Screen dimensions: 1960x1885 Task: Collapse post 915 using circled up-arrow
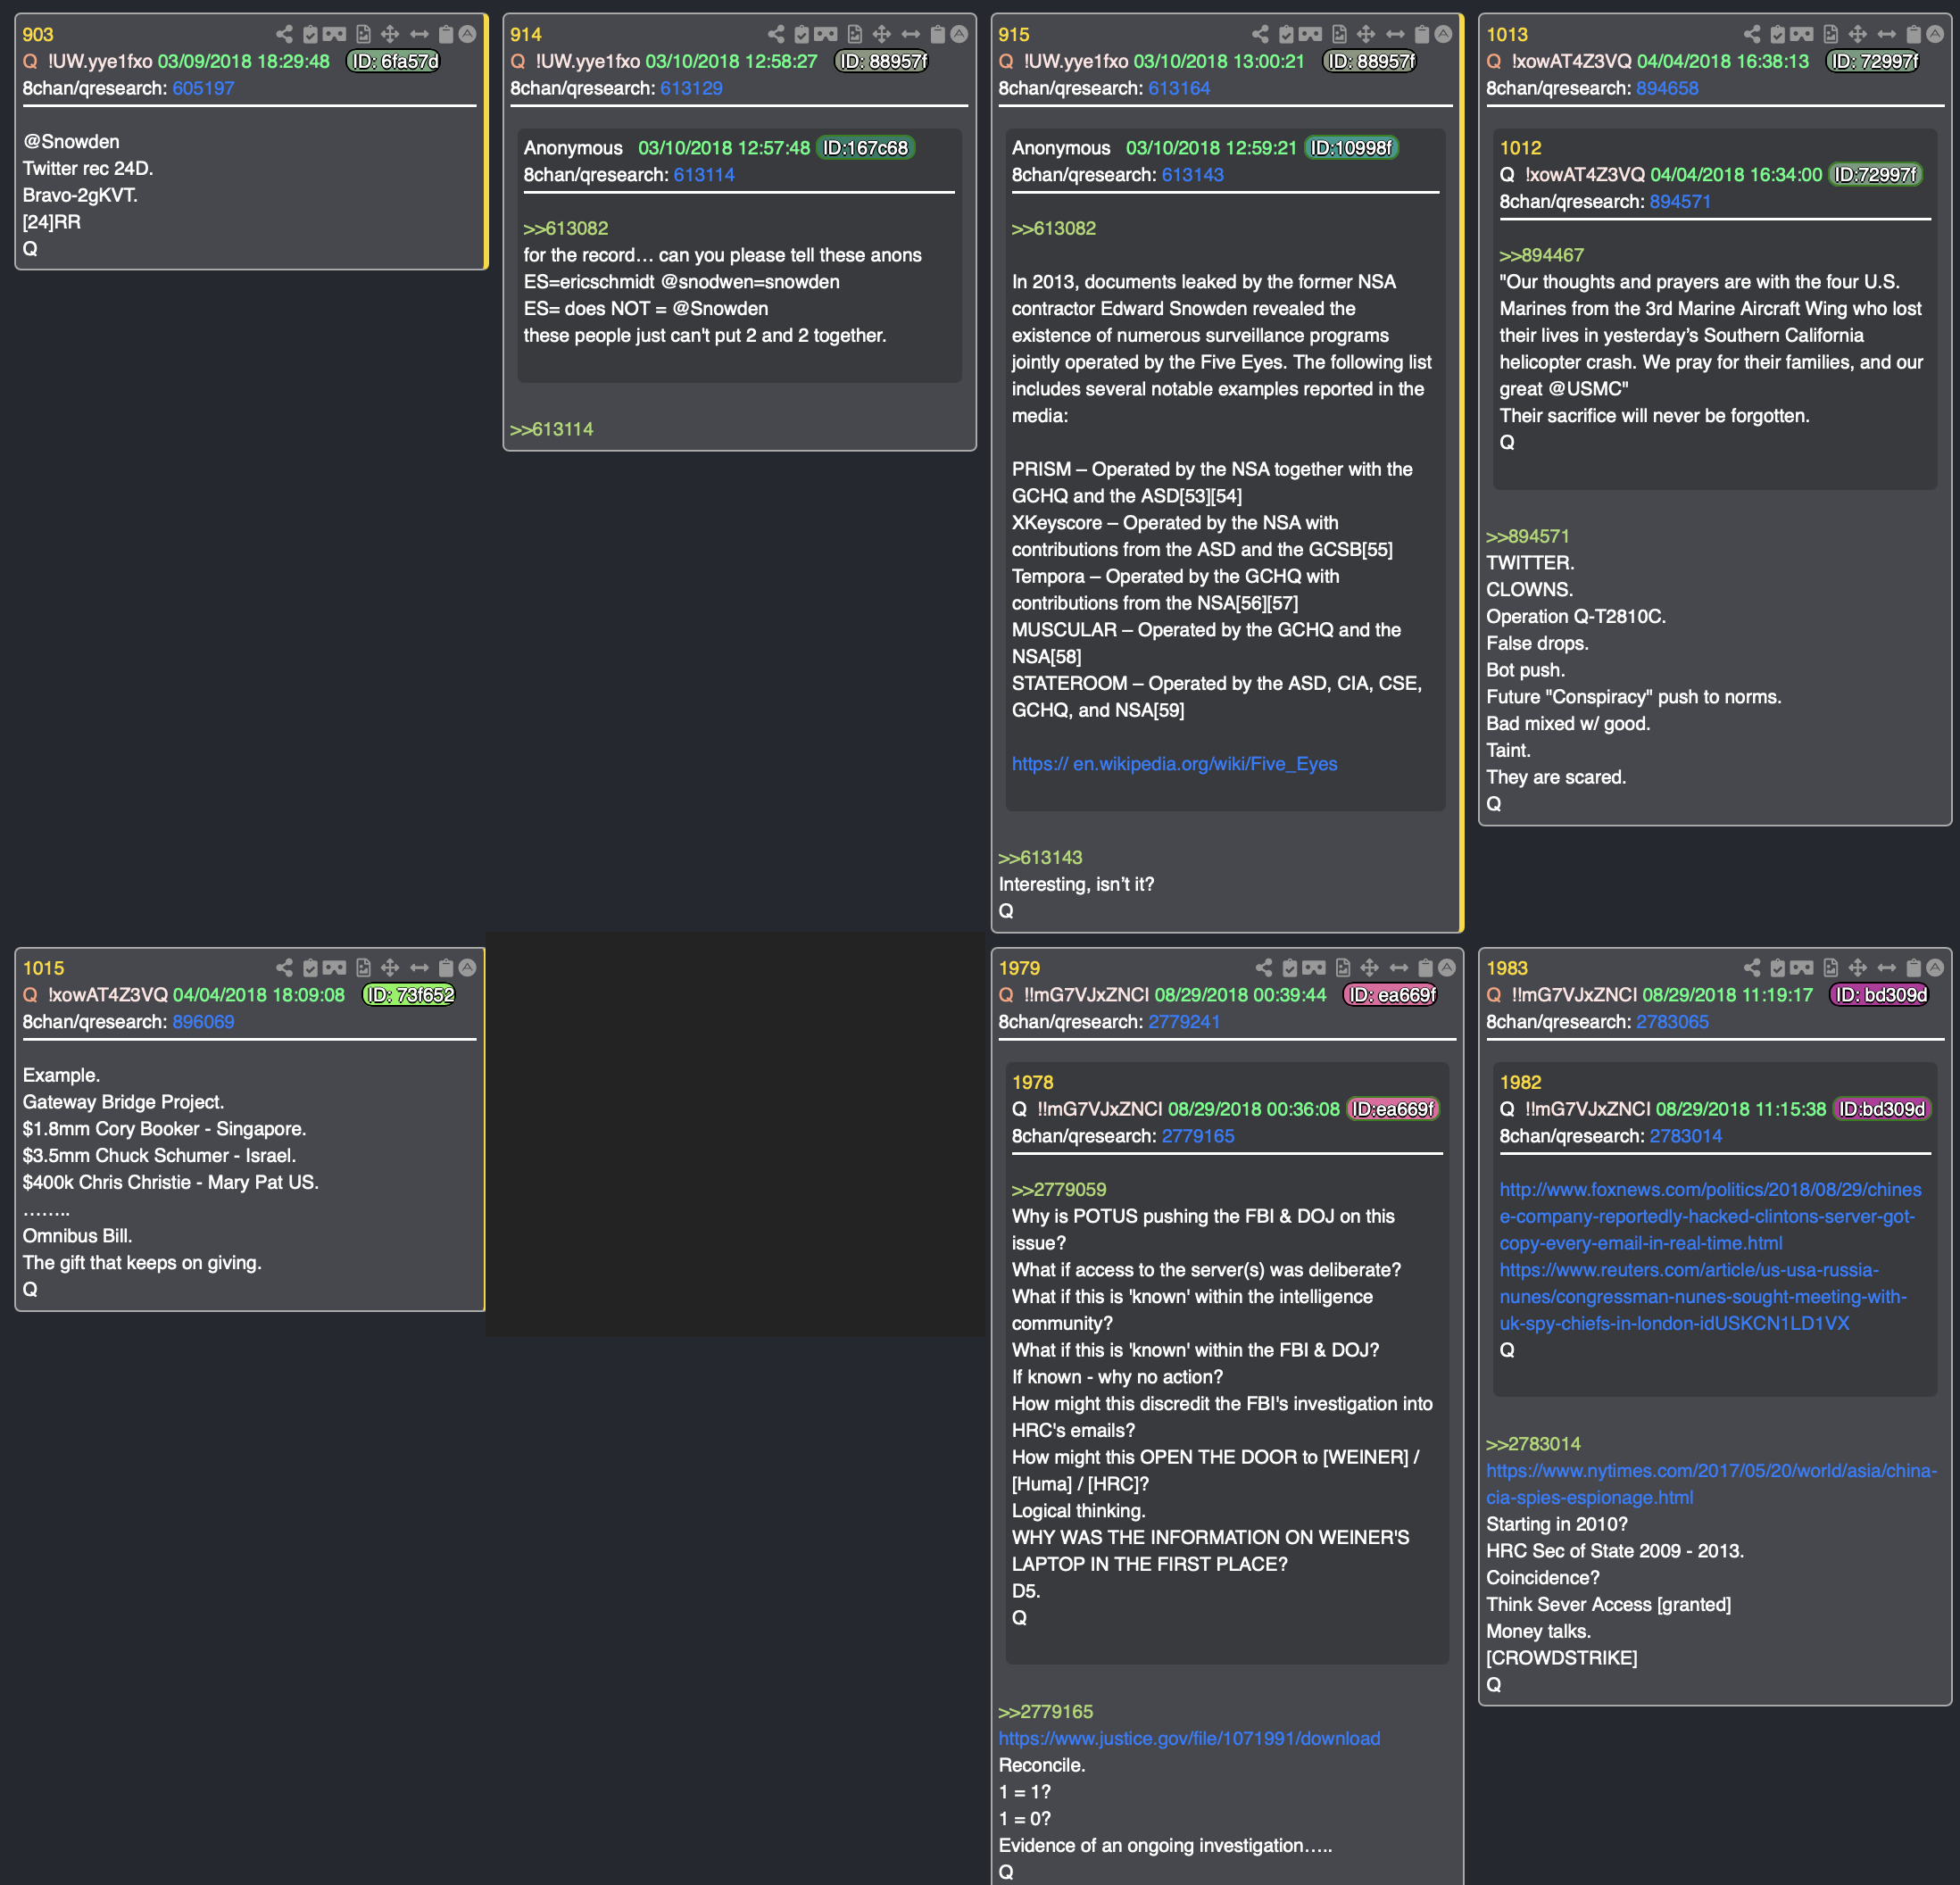[x=1443, y=34]
